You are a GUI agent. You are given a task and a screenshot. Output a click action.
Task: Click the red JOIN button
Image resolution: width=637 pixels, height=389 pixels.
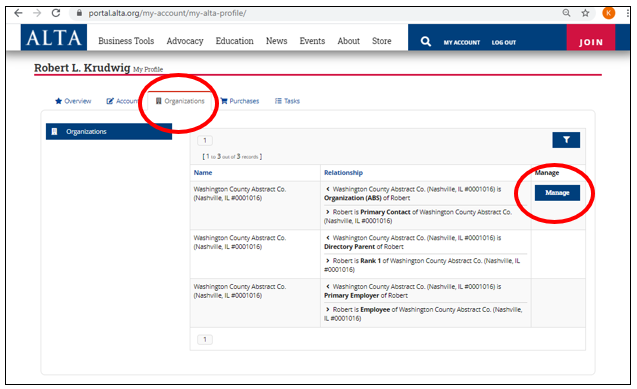pos(591,37)
